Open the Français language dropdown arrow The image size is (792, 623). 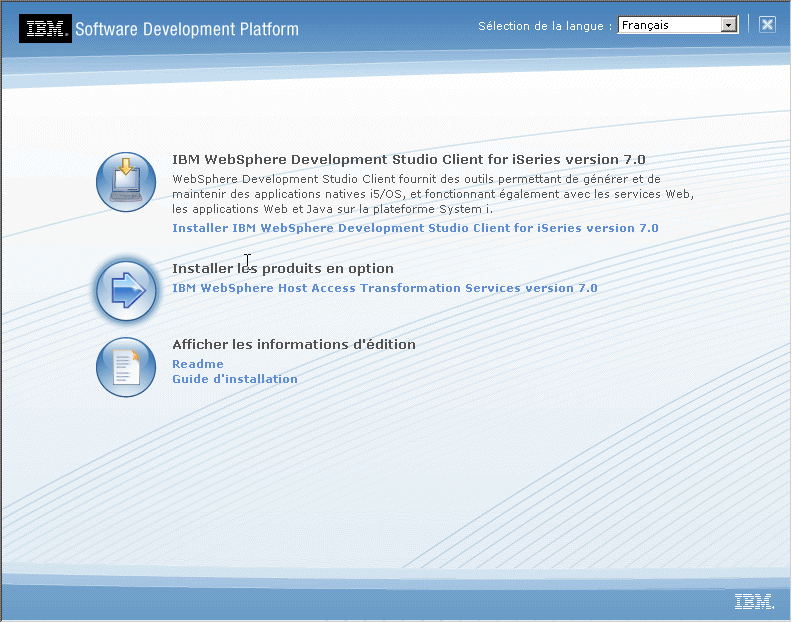(728, 25)
